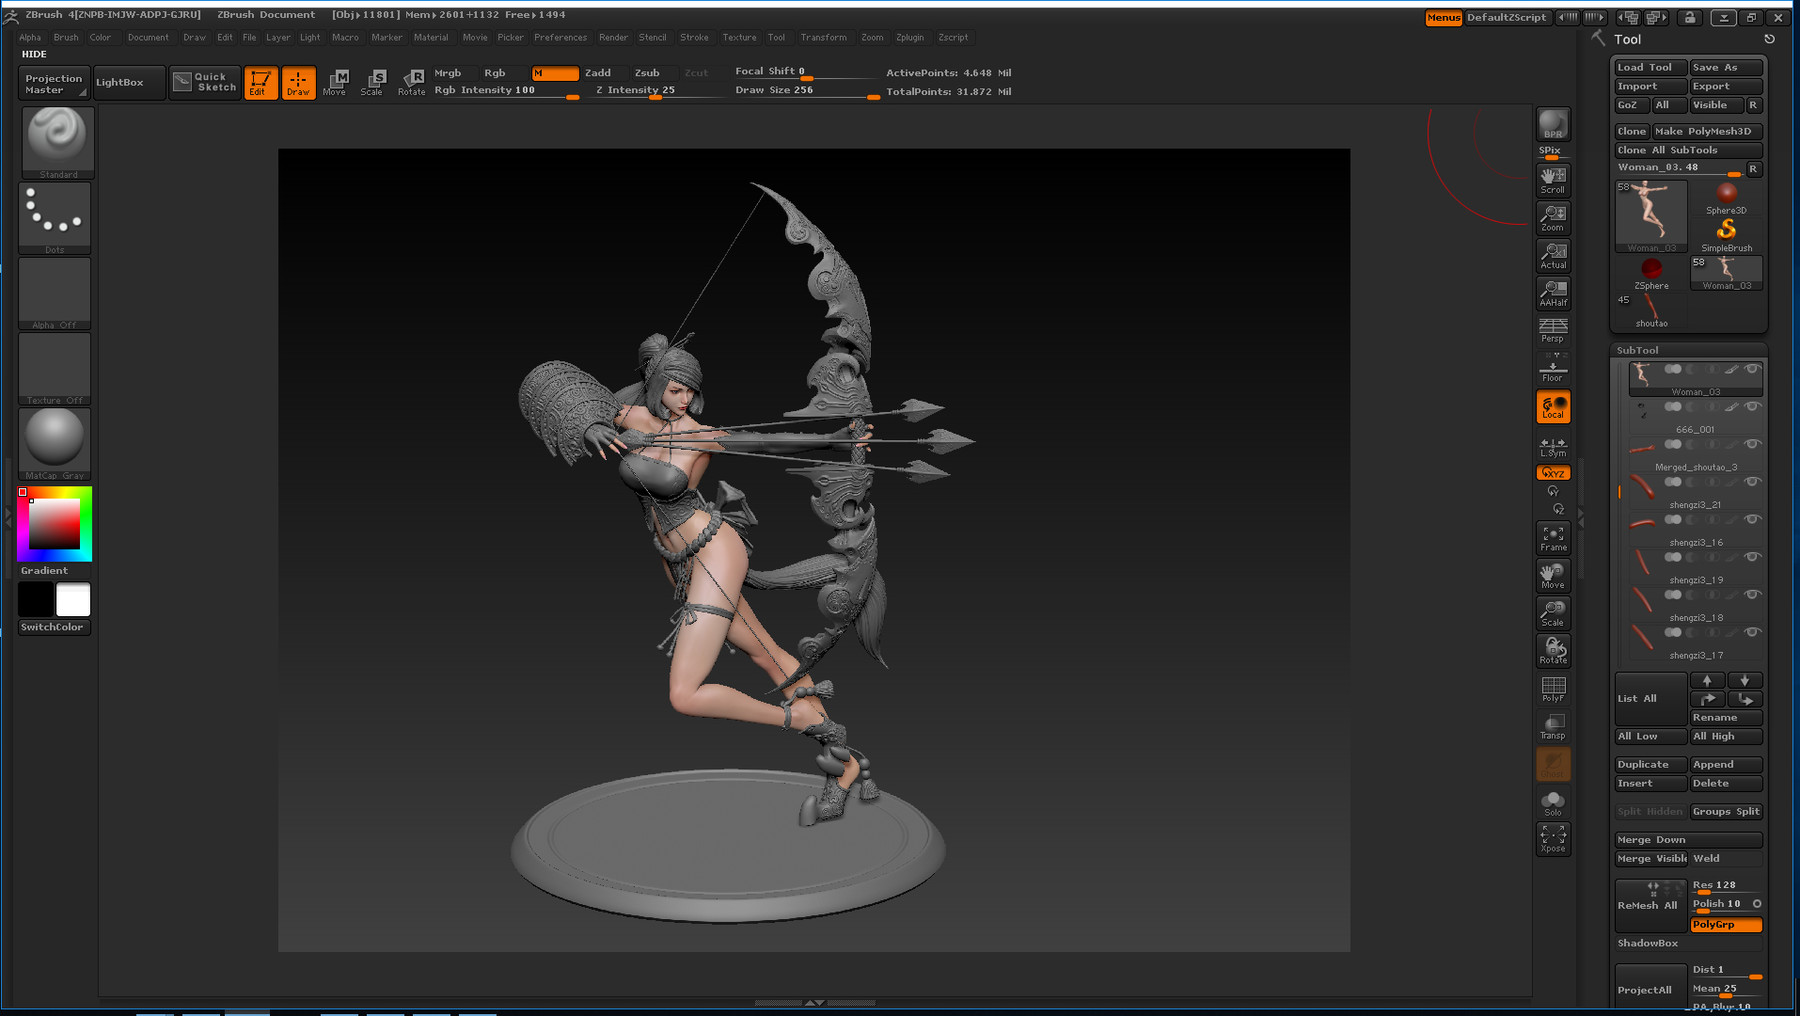
Task: Activate the Scale tool in top toolbar
Action: 373,82
